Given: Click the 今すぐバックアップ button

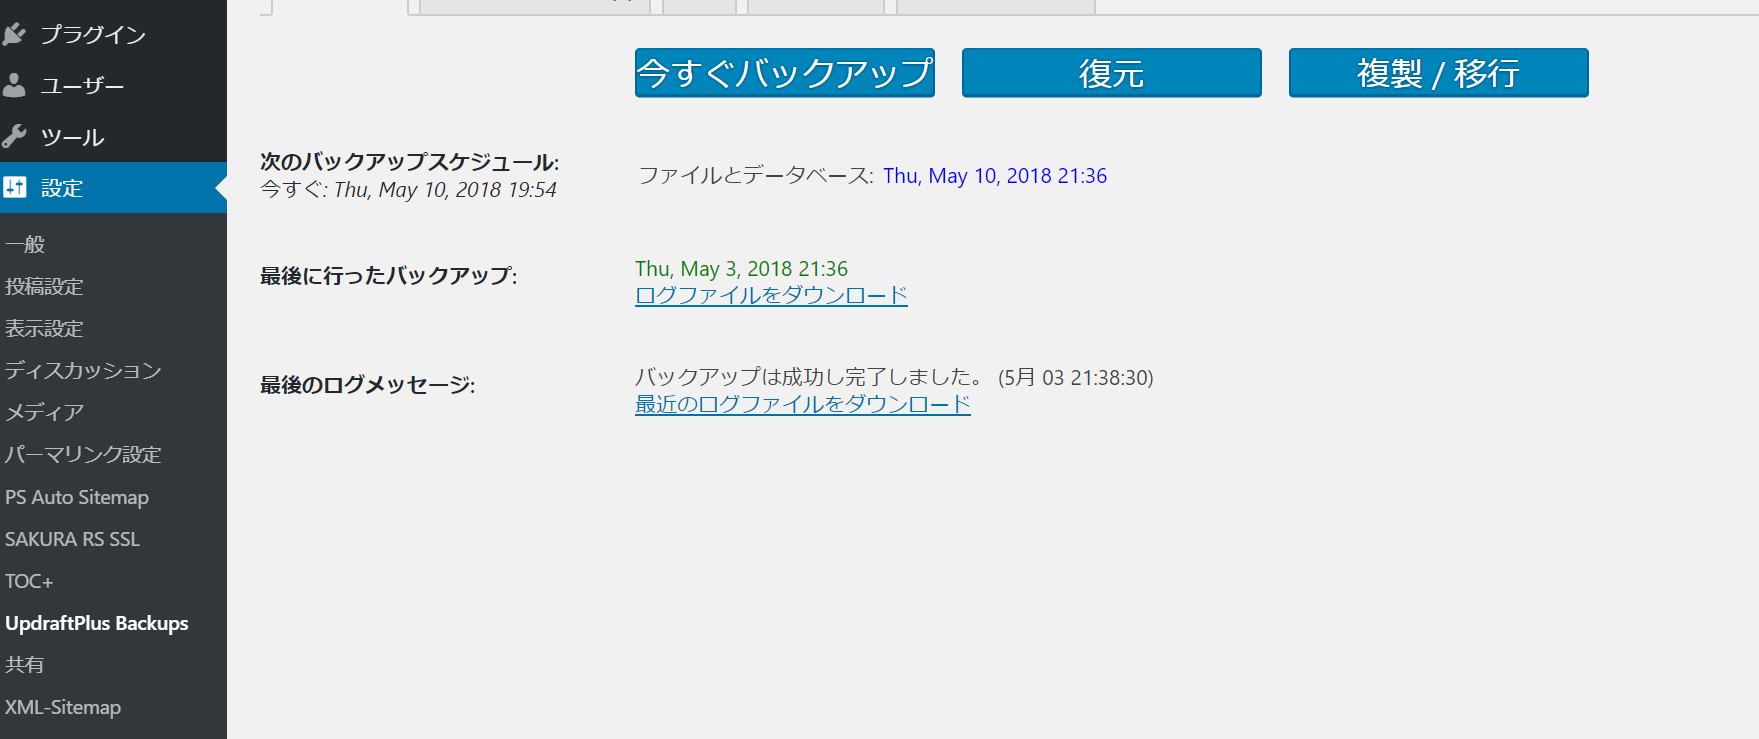Looking at the screenshot, I should (785, 73).
